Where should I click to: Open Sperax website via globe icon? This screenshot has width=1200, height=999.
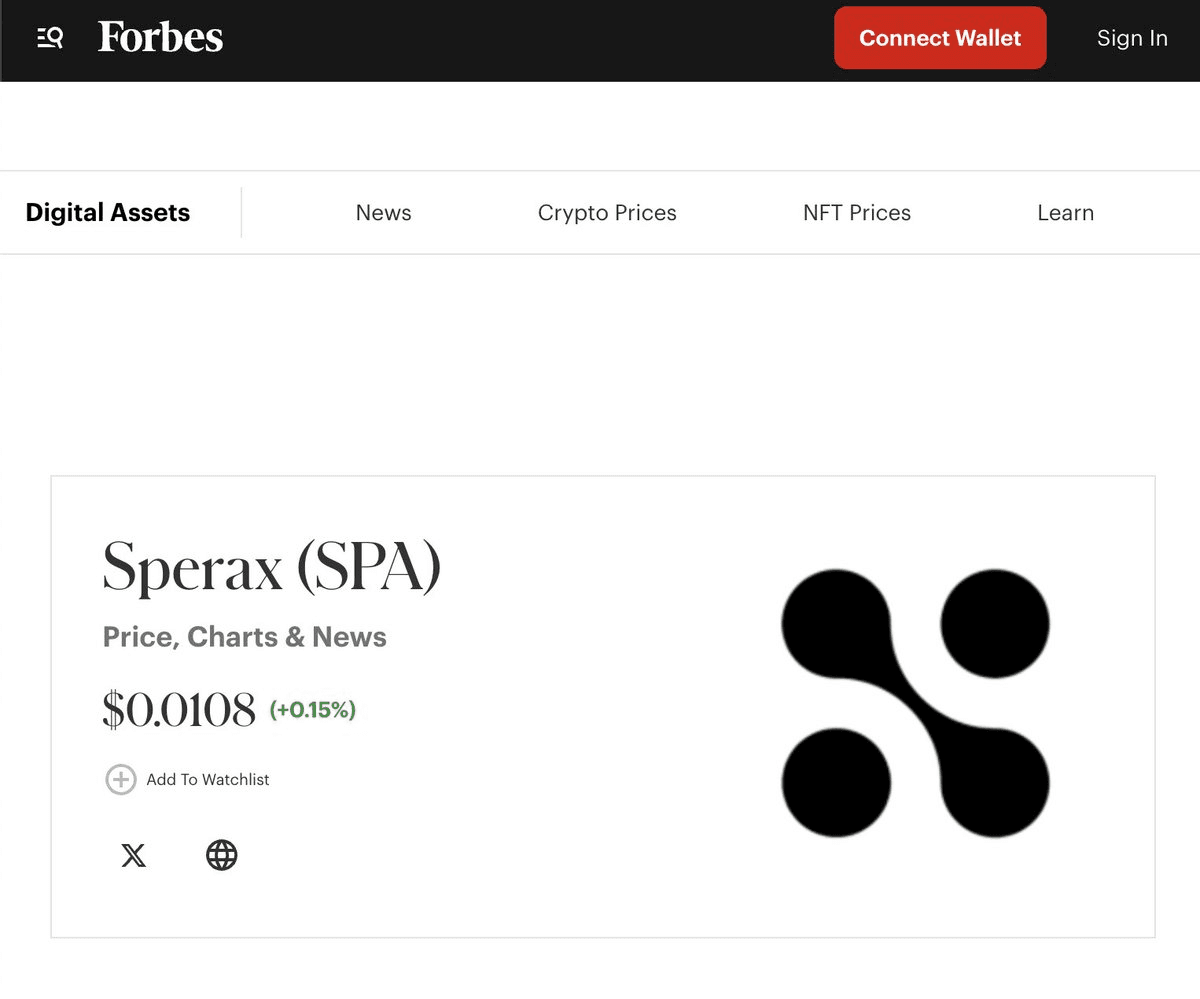(221, 855)
